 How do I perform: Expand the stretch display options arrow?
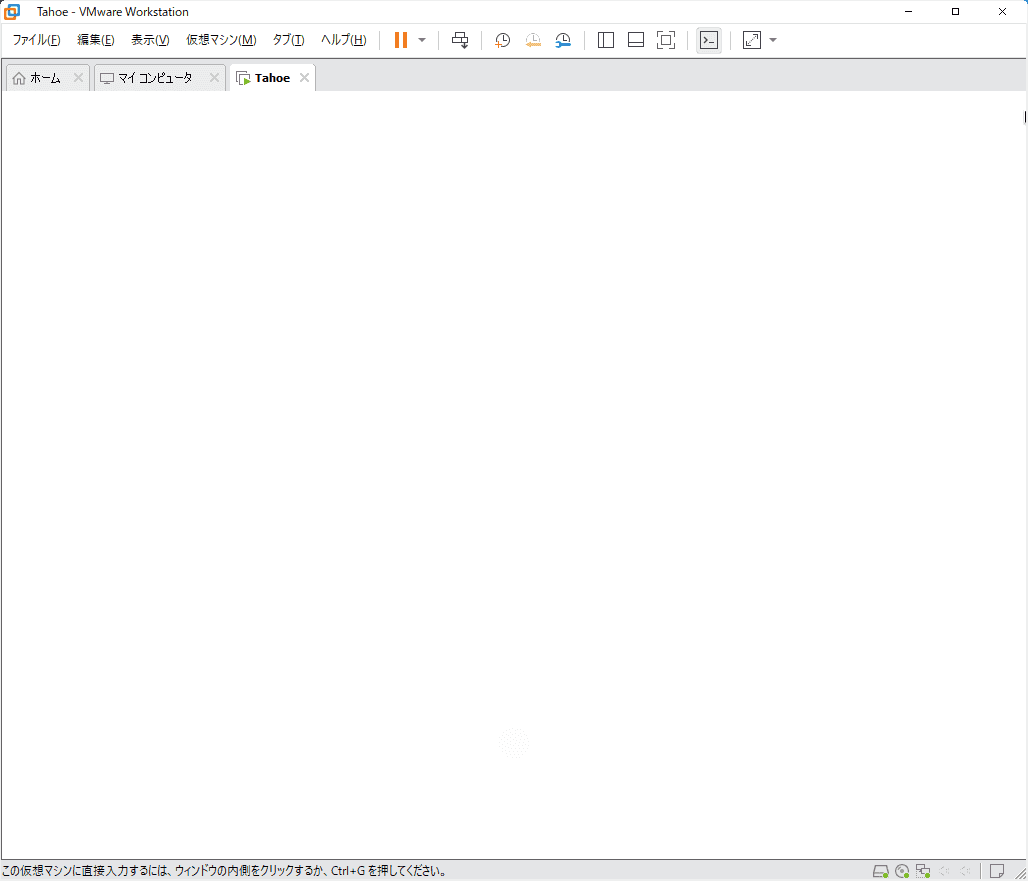773,40
